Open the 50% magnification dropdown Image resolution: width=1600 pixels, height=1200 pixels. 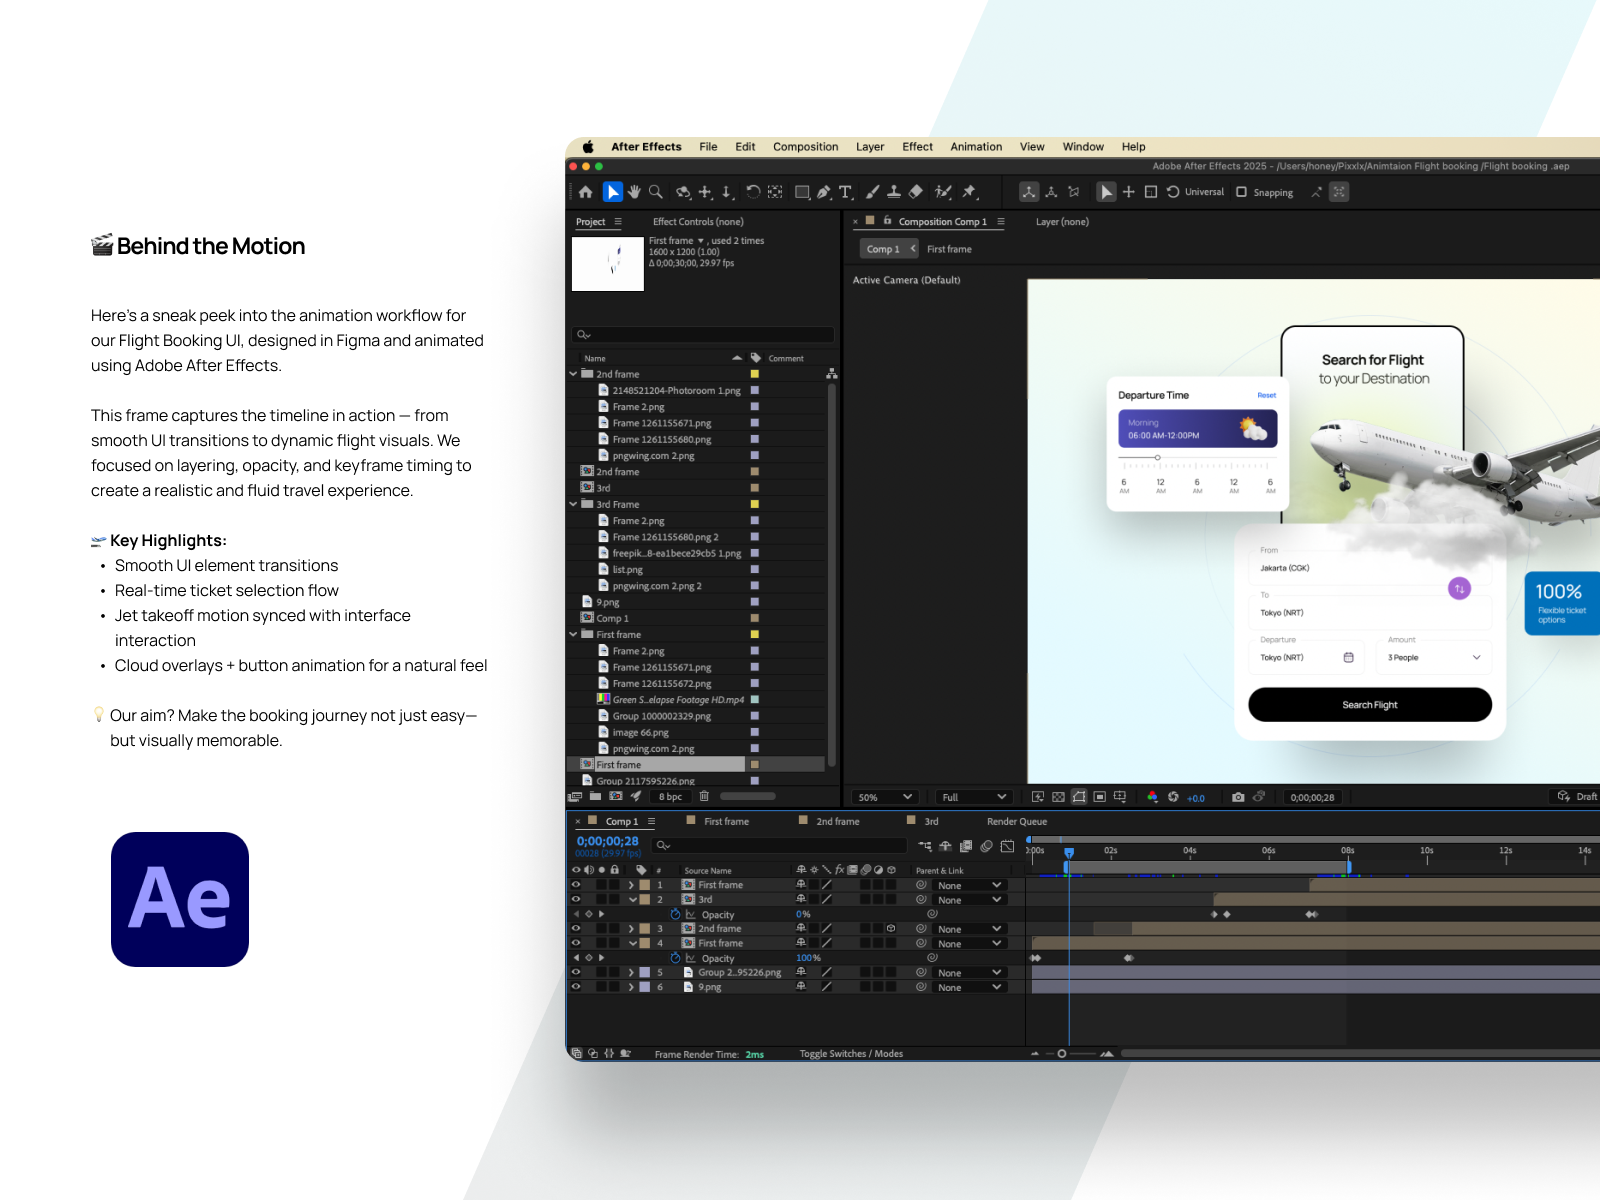pyautogui.click(x=885, y=797)
